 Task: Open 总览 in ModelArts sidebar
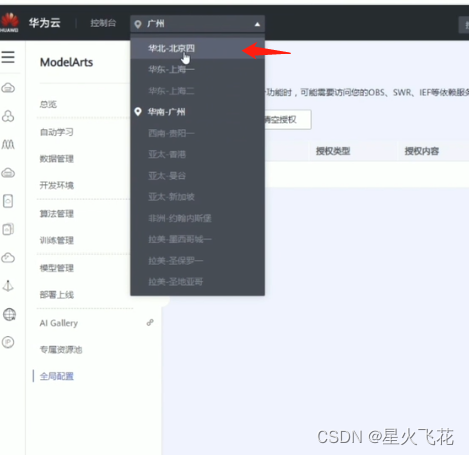pos(48,104)
